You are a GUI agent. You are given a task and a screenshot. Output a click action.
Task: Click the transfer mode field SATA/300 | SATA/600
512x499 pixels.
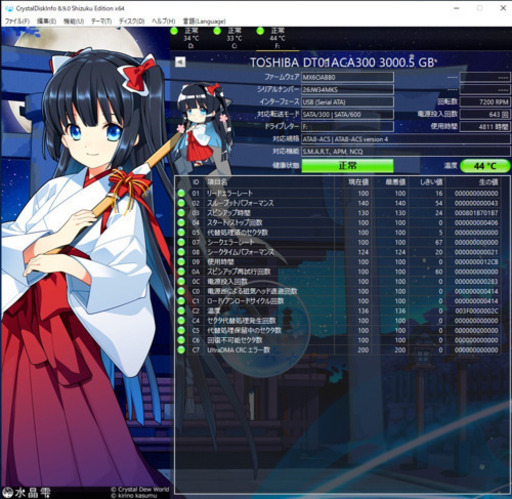(347, 114)
